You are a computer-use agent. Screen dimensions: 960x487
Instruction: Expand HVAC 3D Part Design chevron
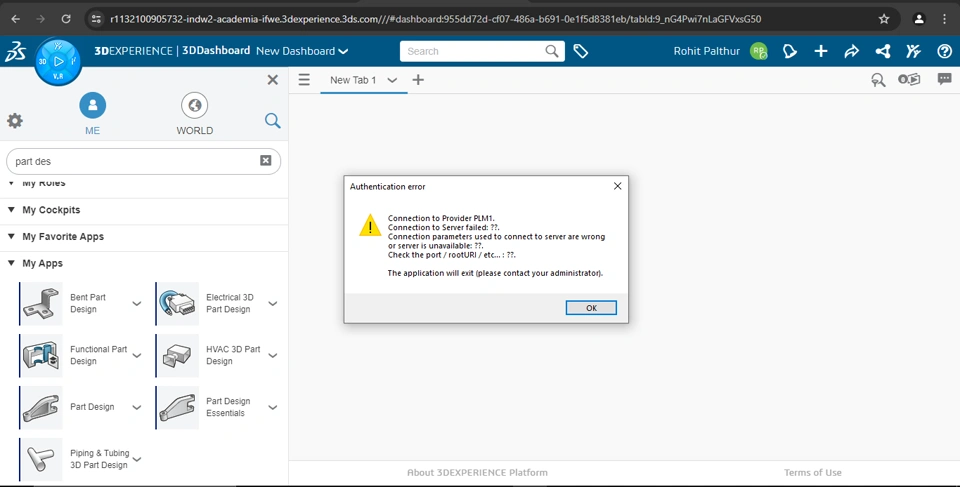pos(273,356)
